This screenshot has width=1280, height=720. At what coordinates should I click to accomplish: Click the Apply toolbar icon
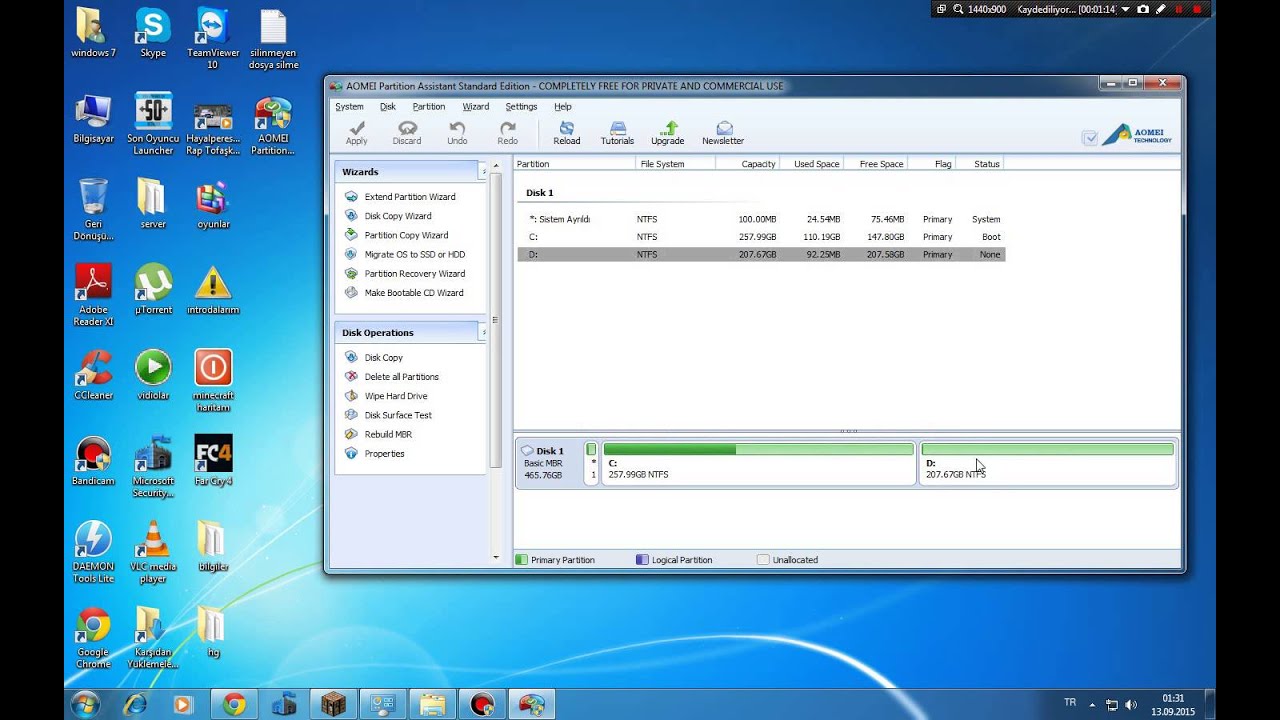tap(356, 133)
